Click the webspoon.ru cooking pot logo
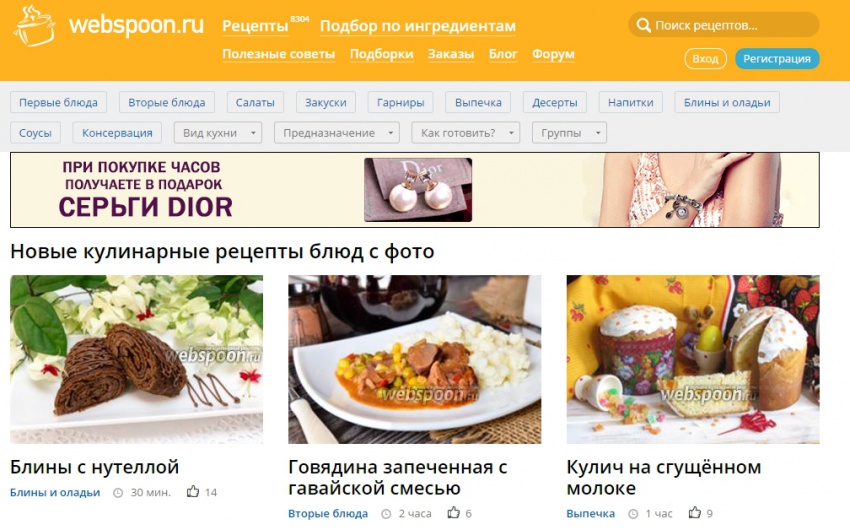This screenshot has width=850, height=530. (35, 27)
